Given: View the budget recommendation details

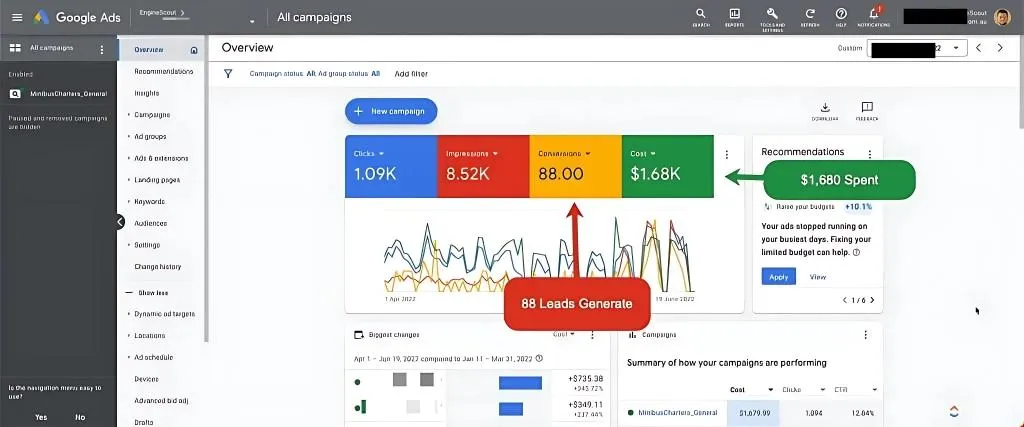Looking at the screenshot, I should [x=818, y=277].
